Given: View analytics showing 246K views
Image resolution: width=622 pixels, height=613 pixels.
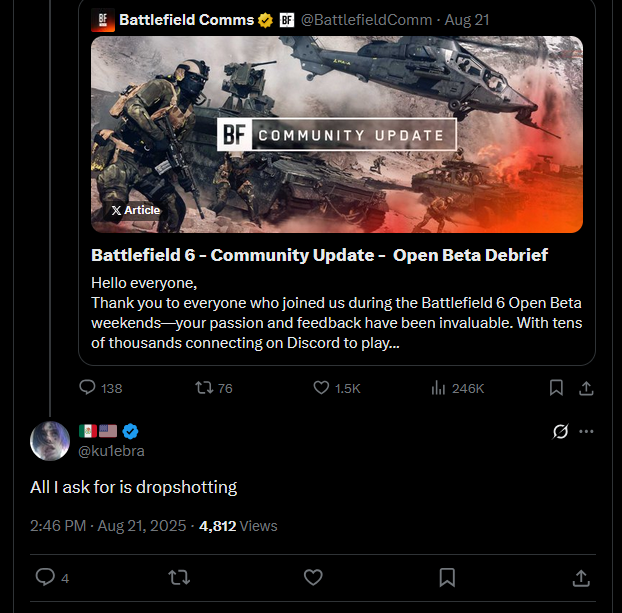Looking at the screenshot, I should pyautogui.click(x=457, y=388).
